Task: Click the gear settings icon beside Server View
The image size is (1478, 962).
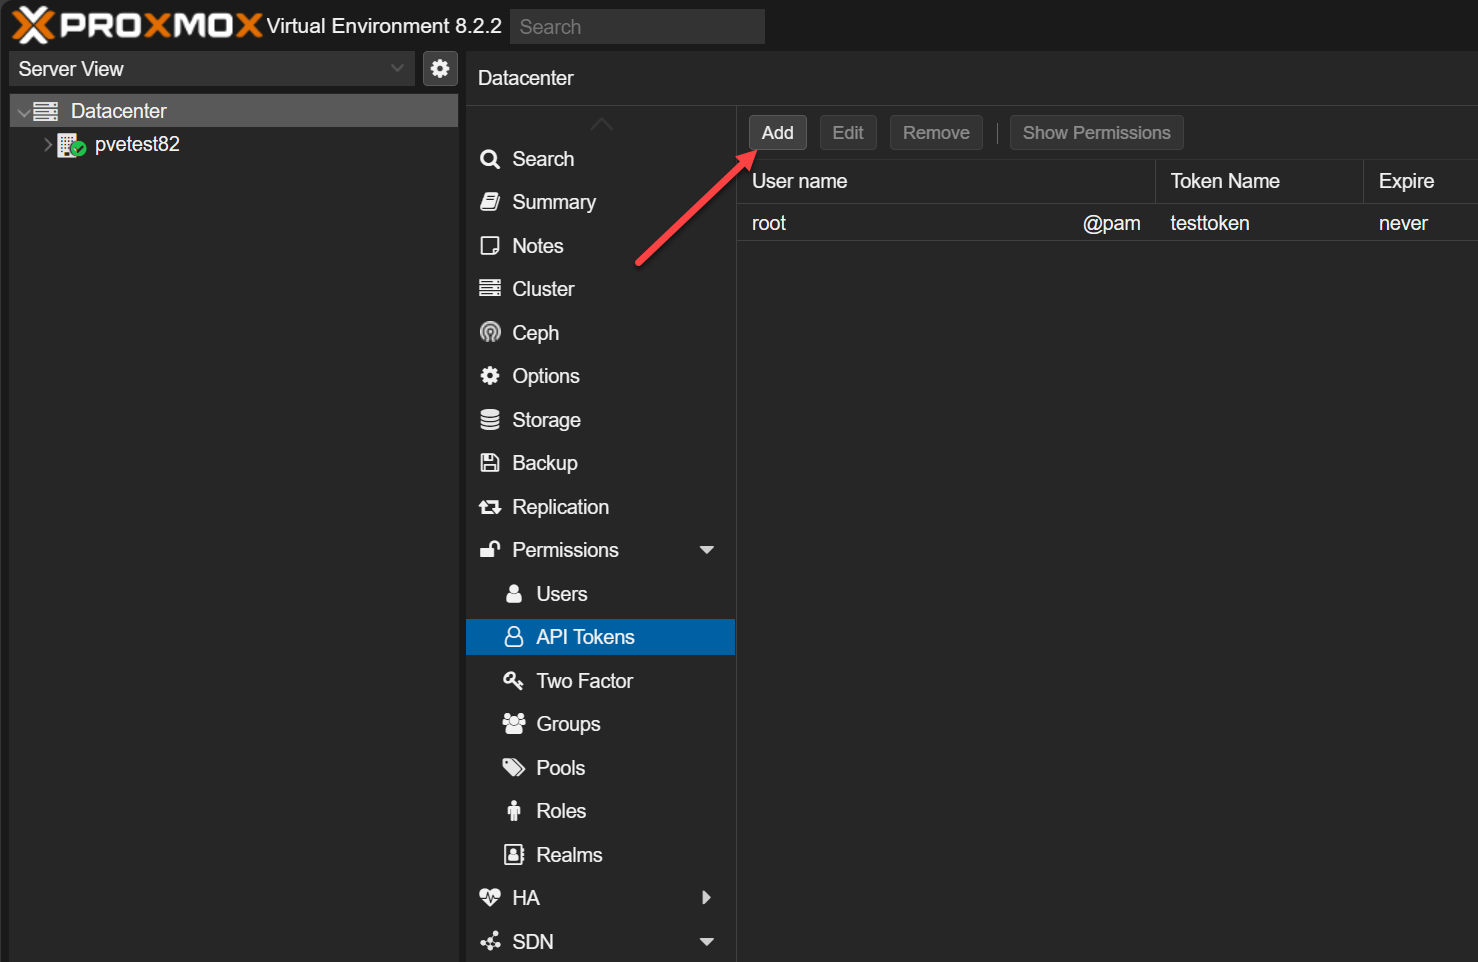Action: point(440,69)
